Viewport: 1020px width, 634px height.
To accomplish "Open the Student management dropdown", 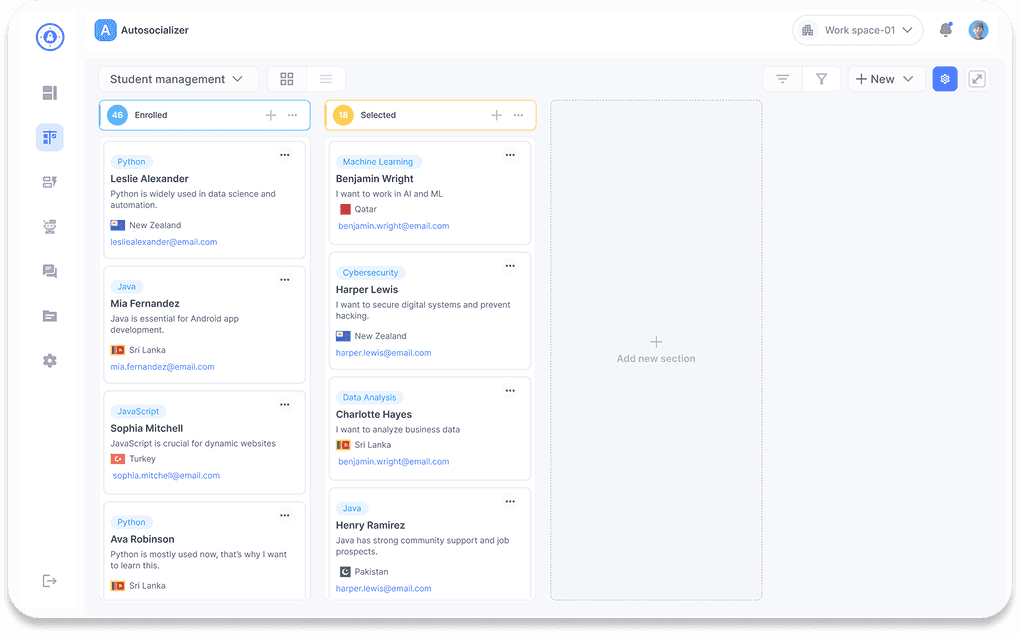I will point(177,79).
